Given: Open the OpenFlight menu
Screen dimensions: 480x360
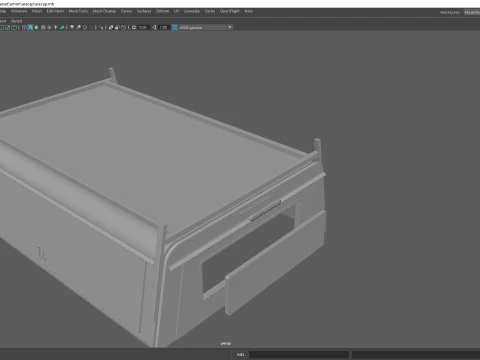Looking at the screenshot, I should pyautogui.click(x=230, y=11).
